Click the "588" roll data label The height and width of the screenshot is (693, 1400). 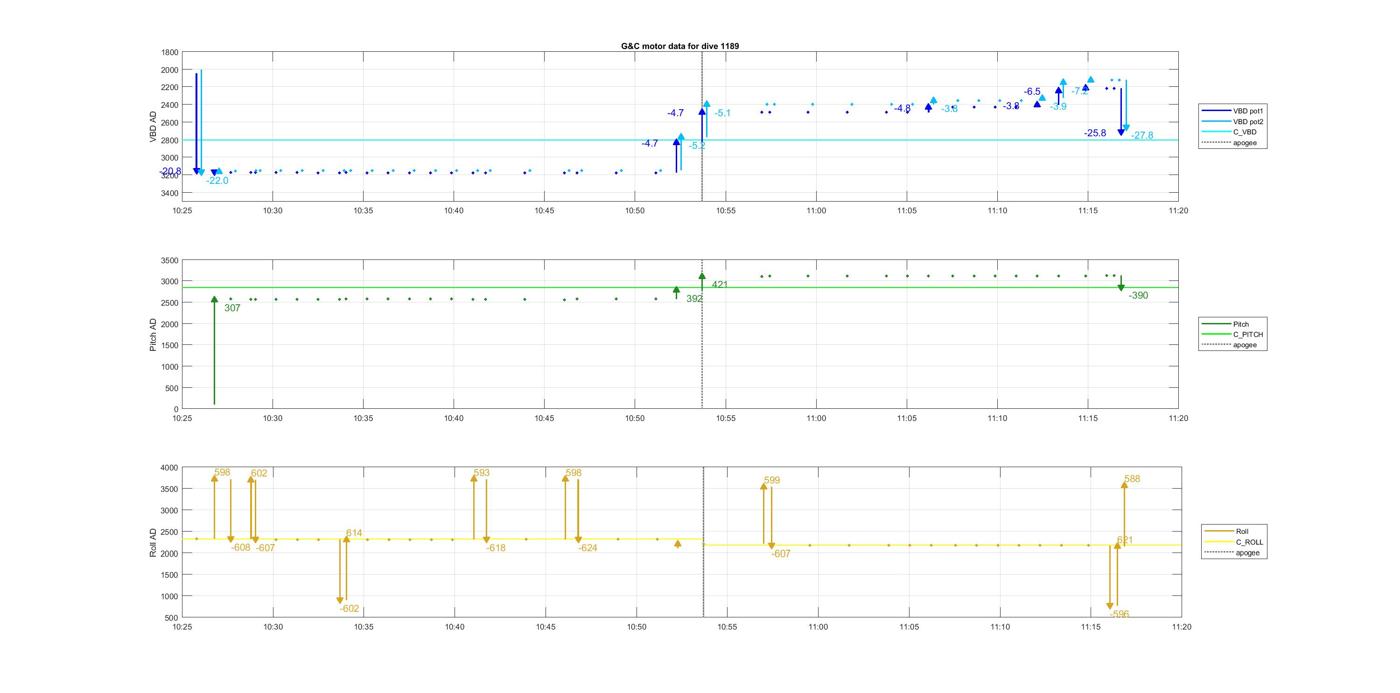point(1132,480)
